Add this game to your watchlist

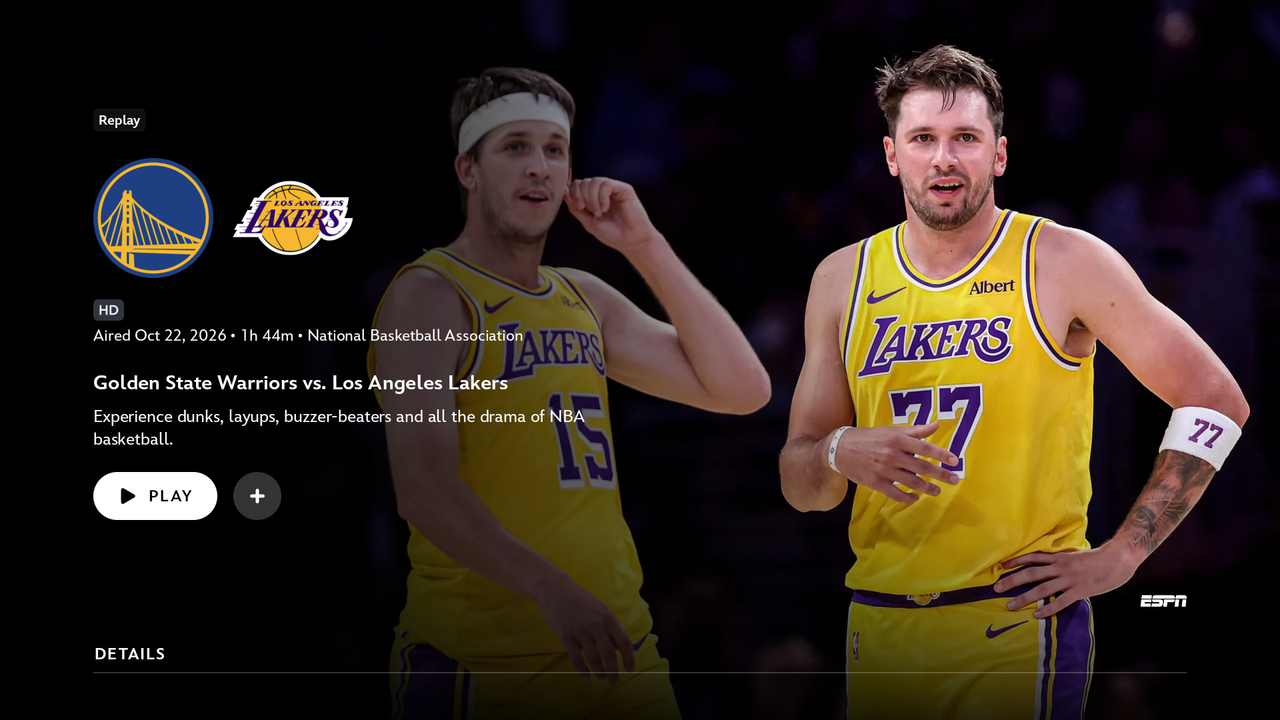tap(257, 496)
